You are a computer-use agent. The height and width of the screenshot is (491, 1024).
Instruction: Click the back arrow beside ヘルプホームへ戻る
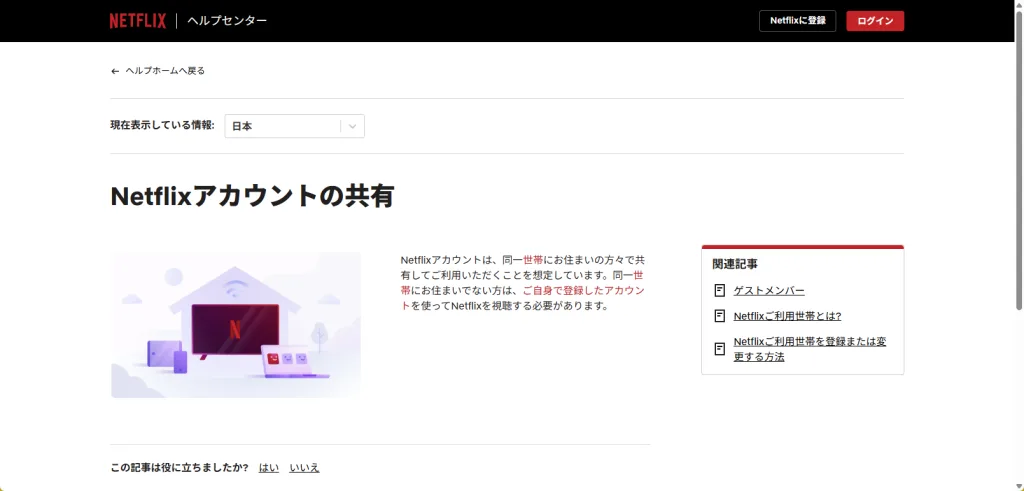tap(115, 71)
